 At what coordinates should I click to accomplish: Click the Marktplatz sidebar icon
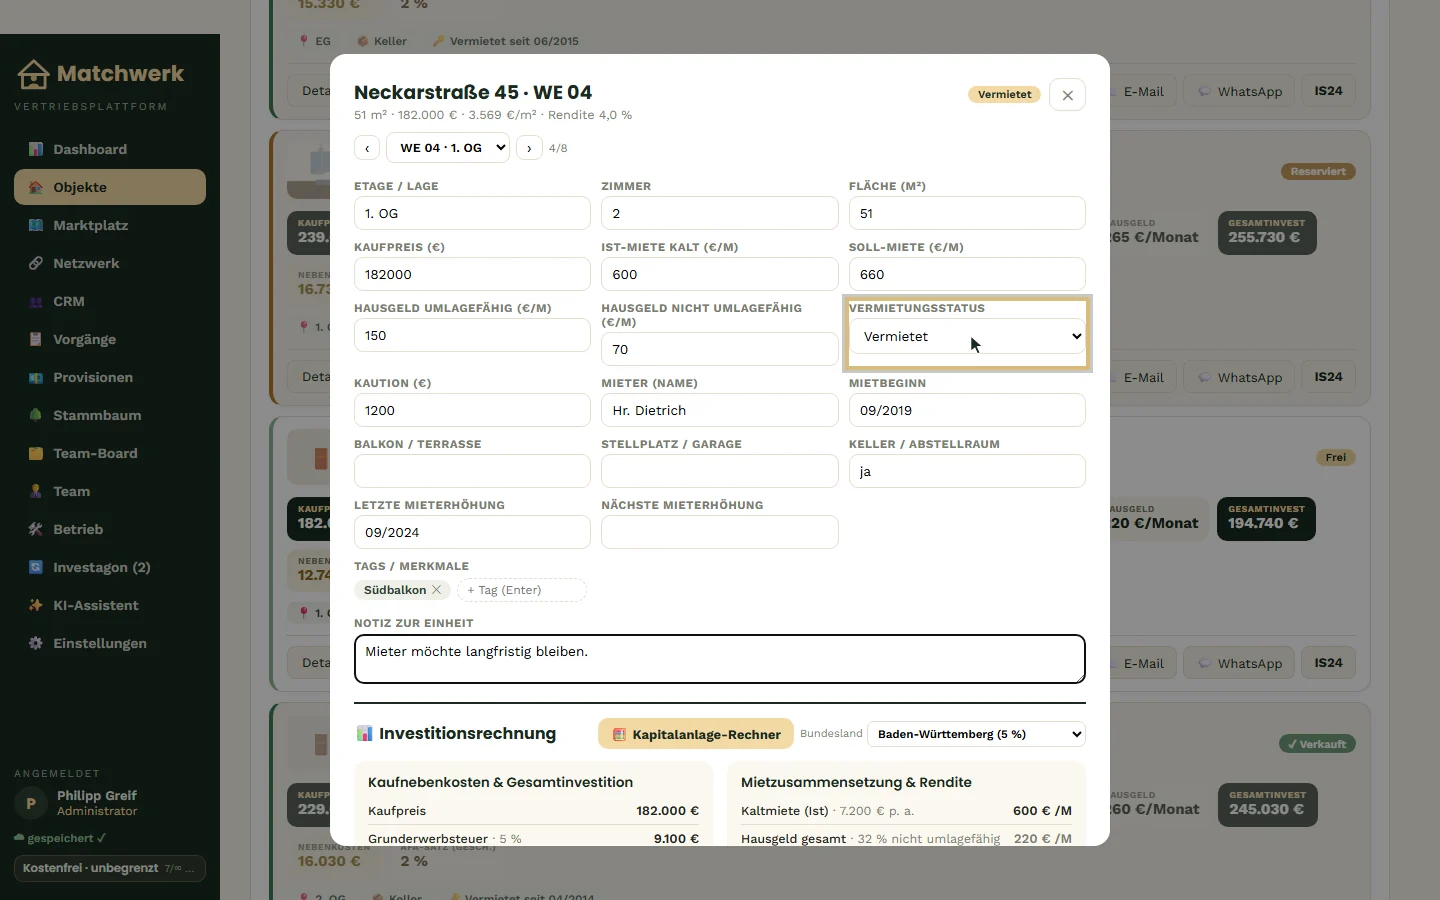click(36, 225)
